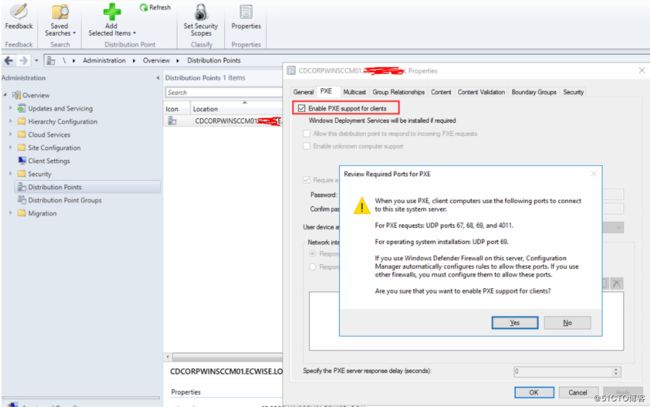650x407 pixels.
Task: Select Distribution Points tree item
Action: [x=55, y=187]
